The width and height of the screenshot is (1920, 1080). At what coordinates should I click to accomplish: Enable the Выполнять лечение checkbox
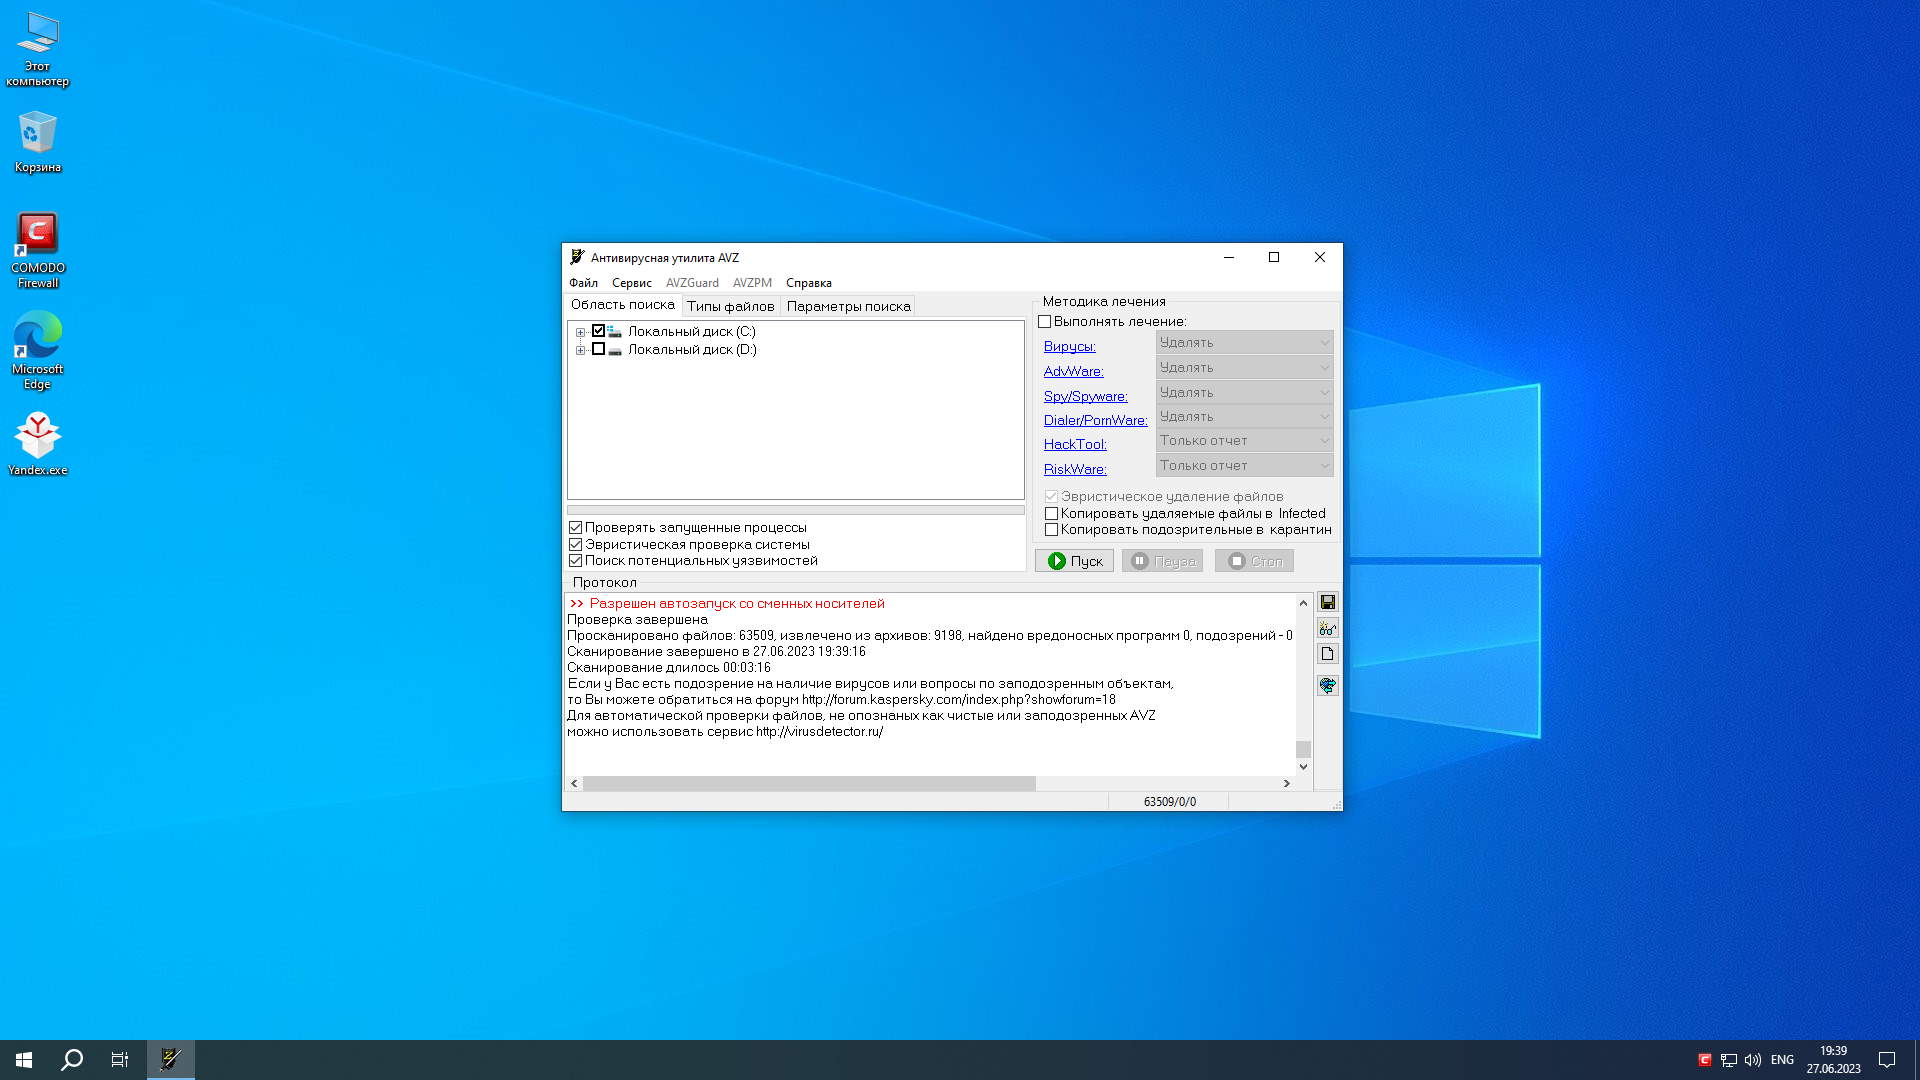click(1045, 322)
